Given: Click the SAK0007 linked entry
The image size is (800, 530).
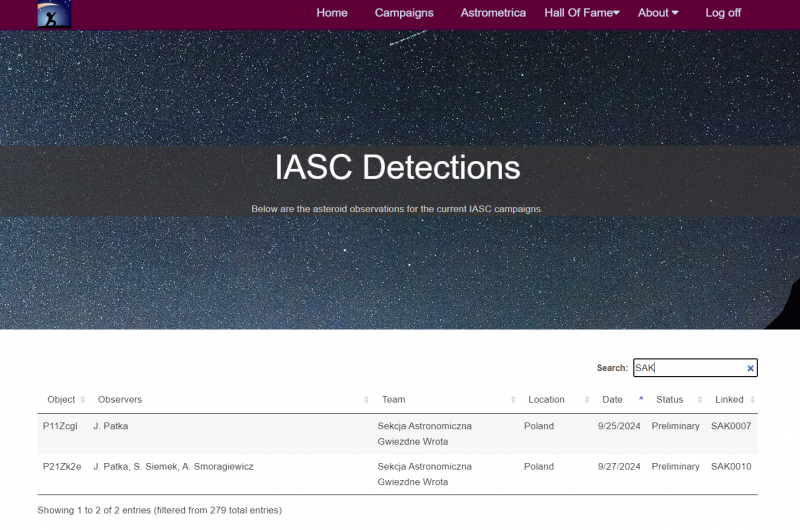Looking at the screenshot, I should tap(731, 426).
